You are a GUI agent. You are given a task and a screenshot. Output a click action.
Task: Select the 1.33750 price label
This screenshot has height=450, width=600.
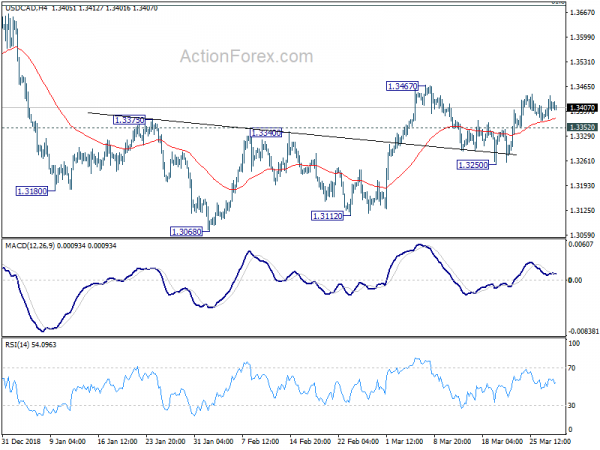130,120
